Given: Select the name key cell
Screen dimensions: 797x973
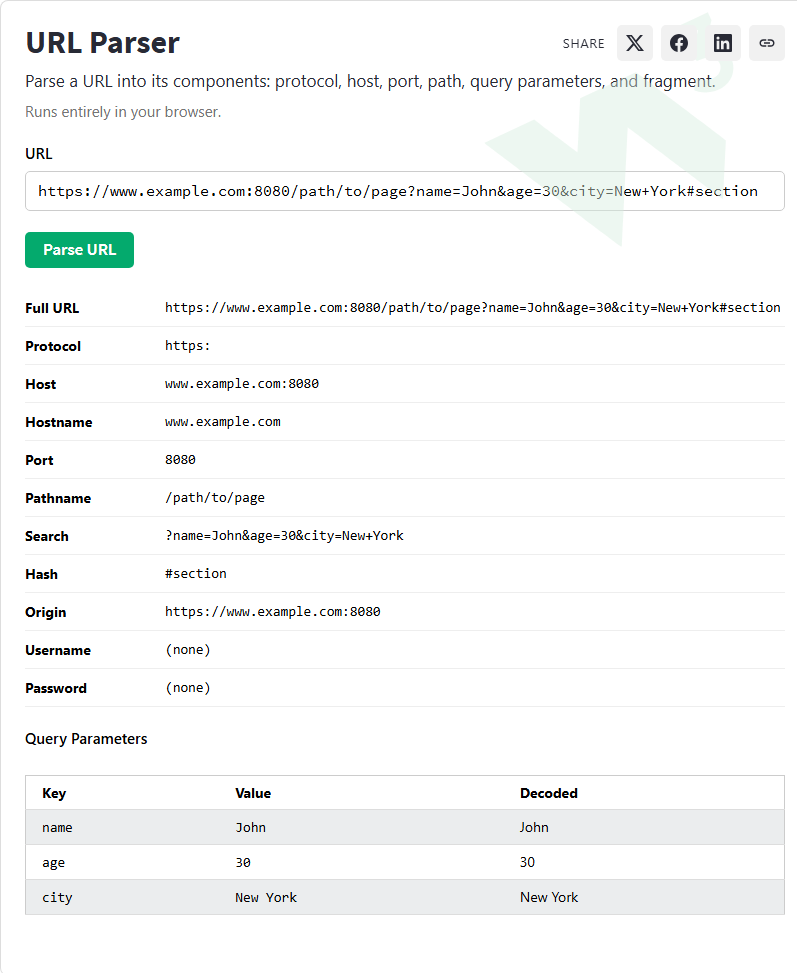Looking at the screenshot, I should click(57, 827).
